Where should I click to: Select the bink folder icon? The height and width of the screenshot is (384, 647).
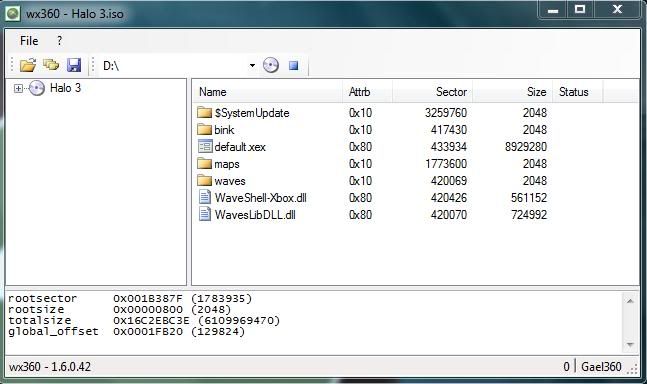[x=204, y=129]
